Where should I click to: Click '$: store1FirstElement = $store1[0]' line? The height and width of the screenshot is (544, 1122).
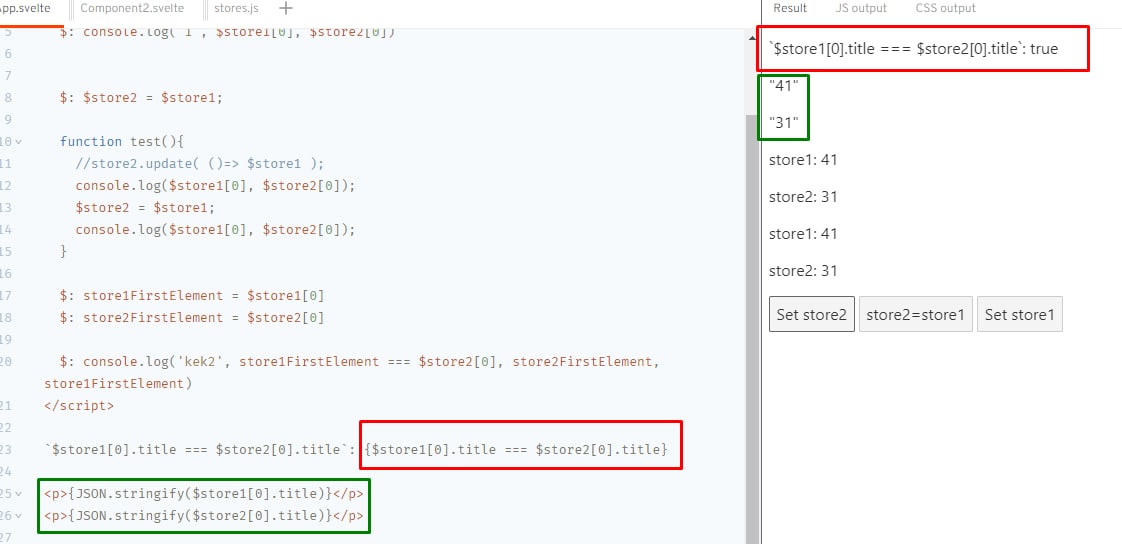tap(192, 296)
